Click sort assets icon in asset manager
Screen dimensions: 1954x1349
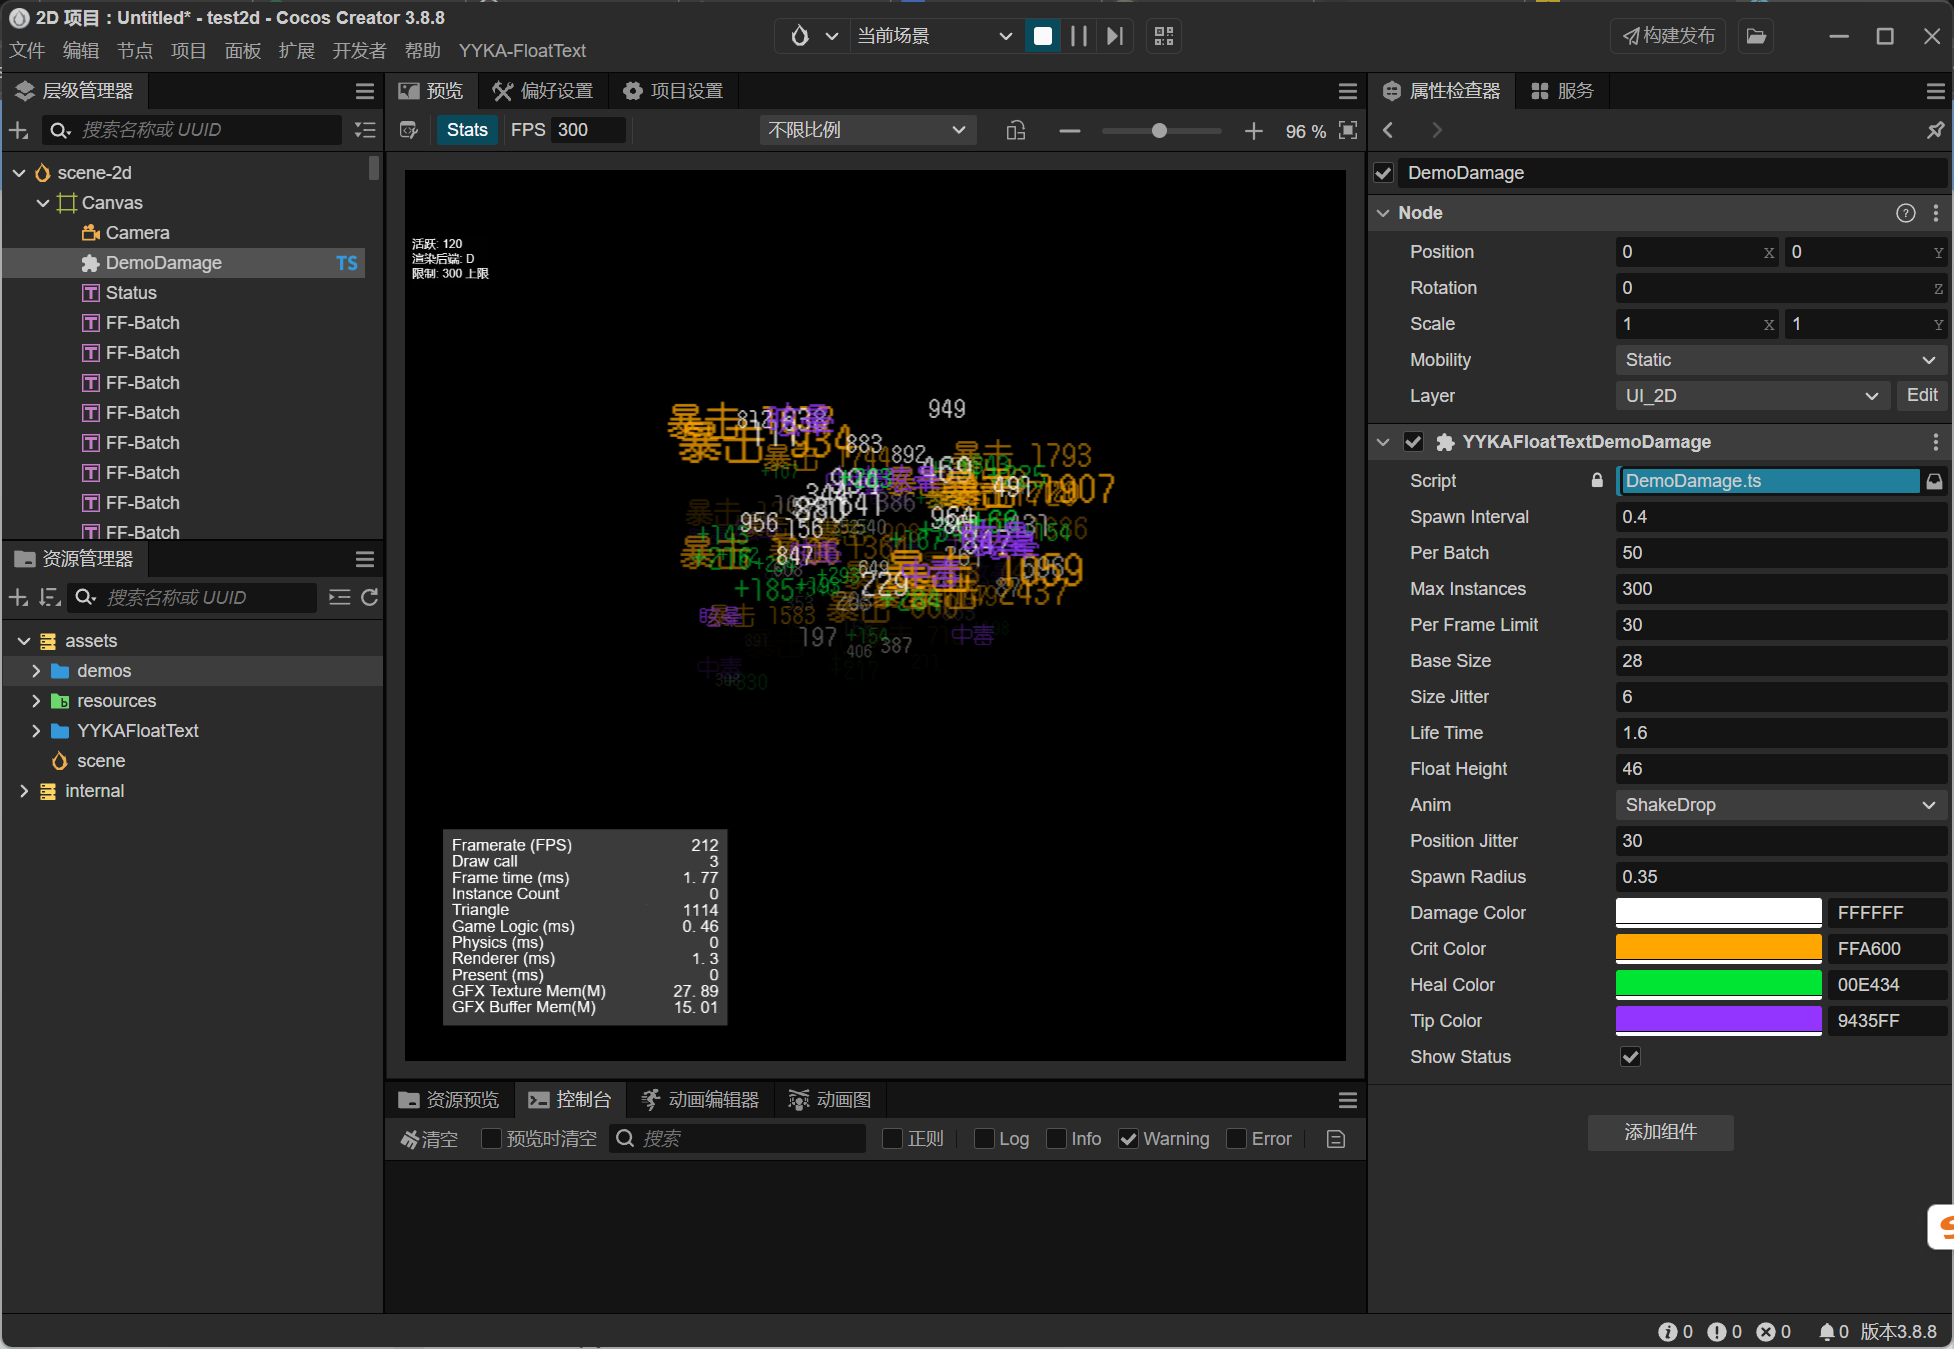point(49,597)
